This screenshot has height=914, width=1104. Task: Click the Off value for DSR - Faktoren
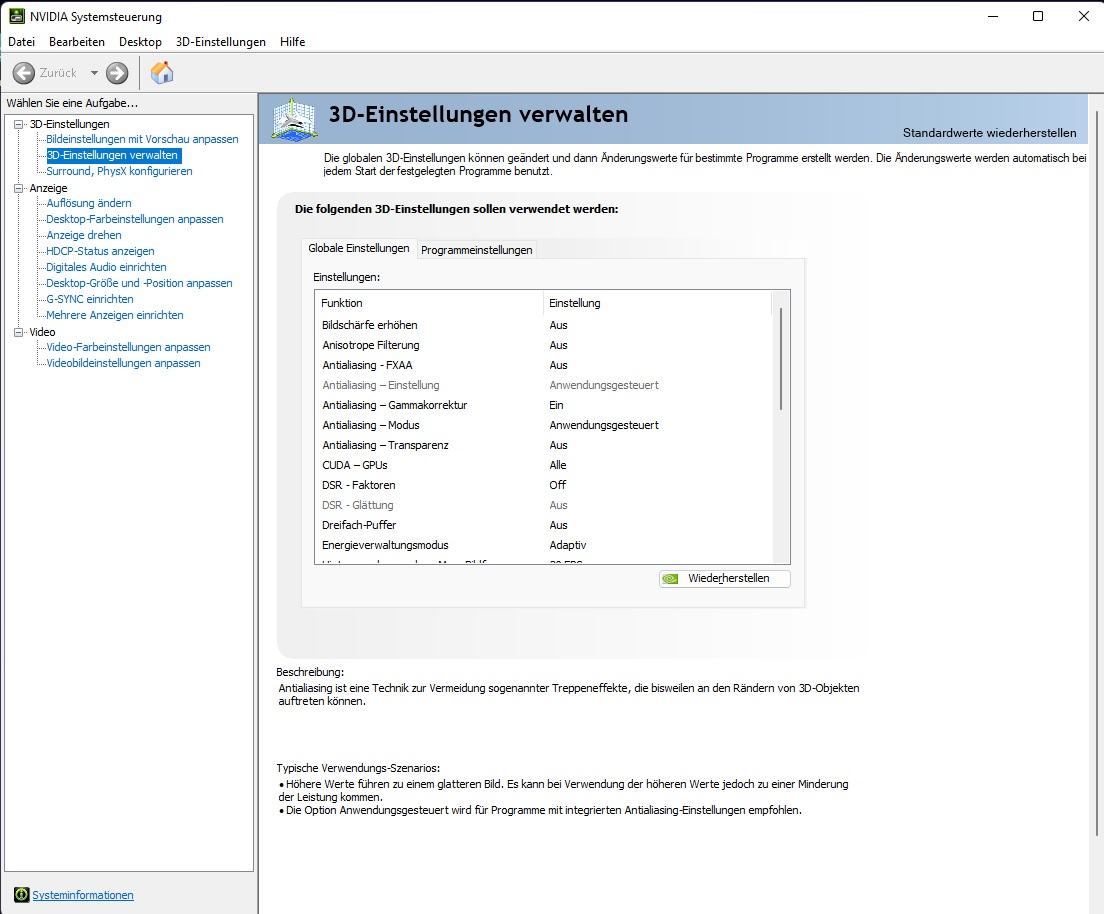[558, 485]
